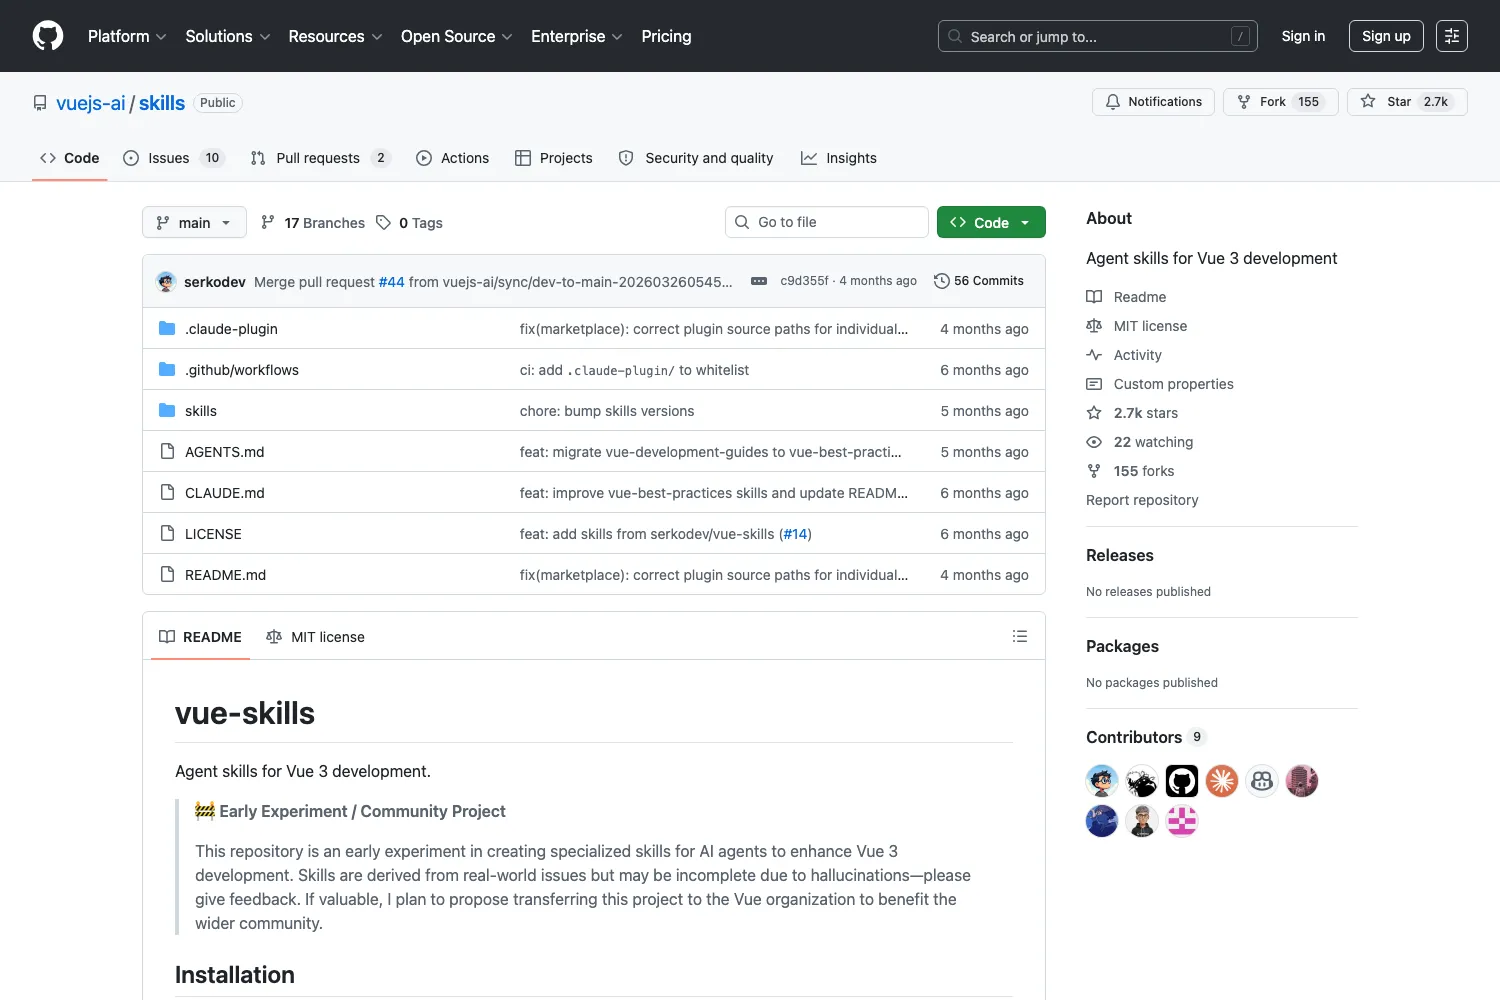Open the LICENSE file
1500x1000 pixels.
213,534
